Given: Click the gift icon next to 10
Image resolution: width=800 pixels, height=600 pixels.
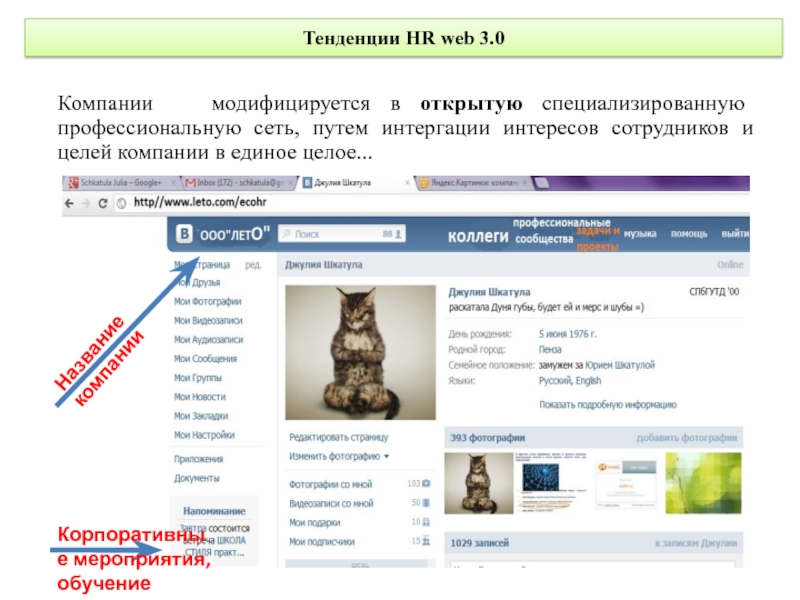Looking at the screenshot, I should coord(426,522).
